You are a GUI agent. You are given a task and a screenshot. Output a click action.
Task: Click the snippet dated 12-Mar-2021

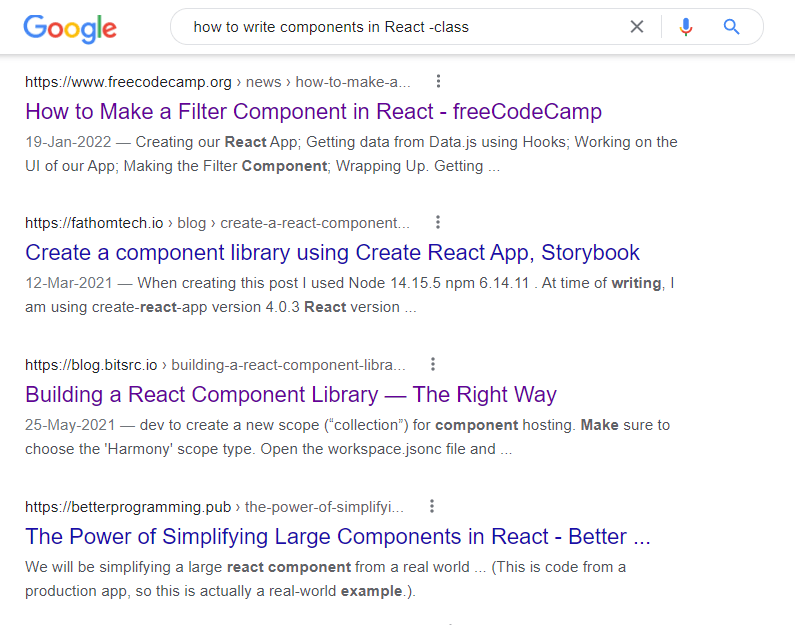[350, 295]
